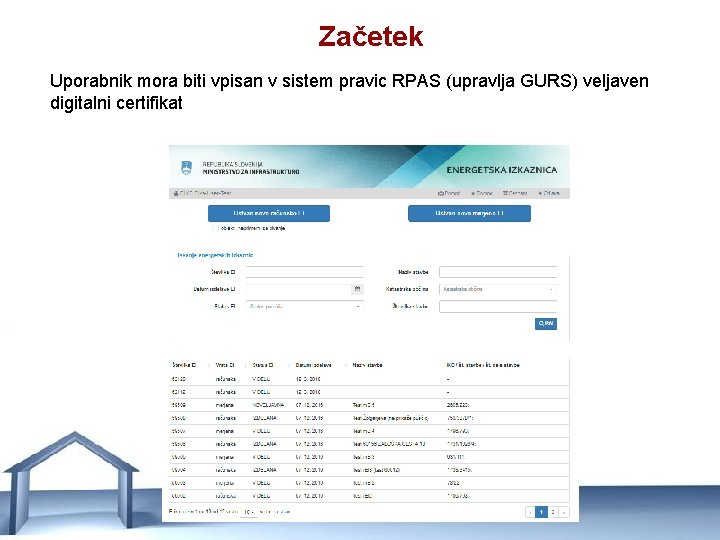Image resolution: width=720 pixels, height=540 pixels.
Task: Click the Datum izdelave EI date field
Action: tap(299, 289)
